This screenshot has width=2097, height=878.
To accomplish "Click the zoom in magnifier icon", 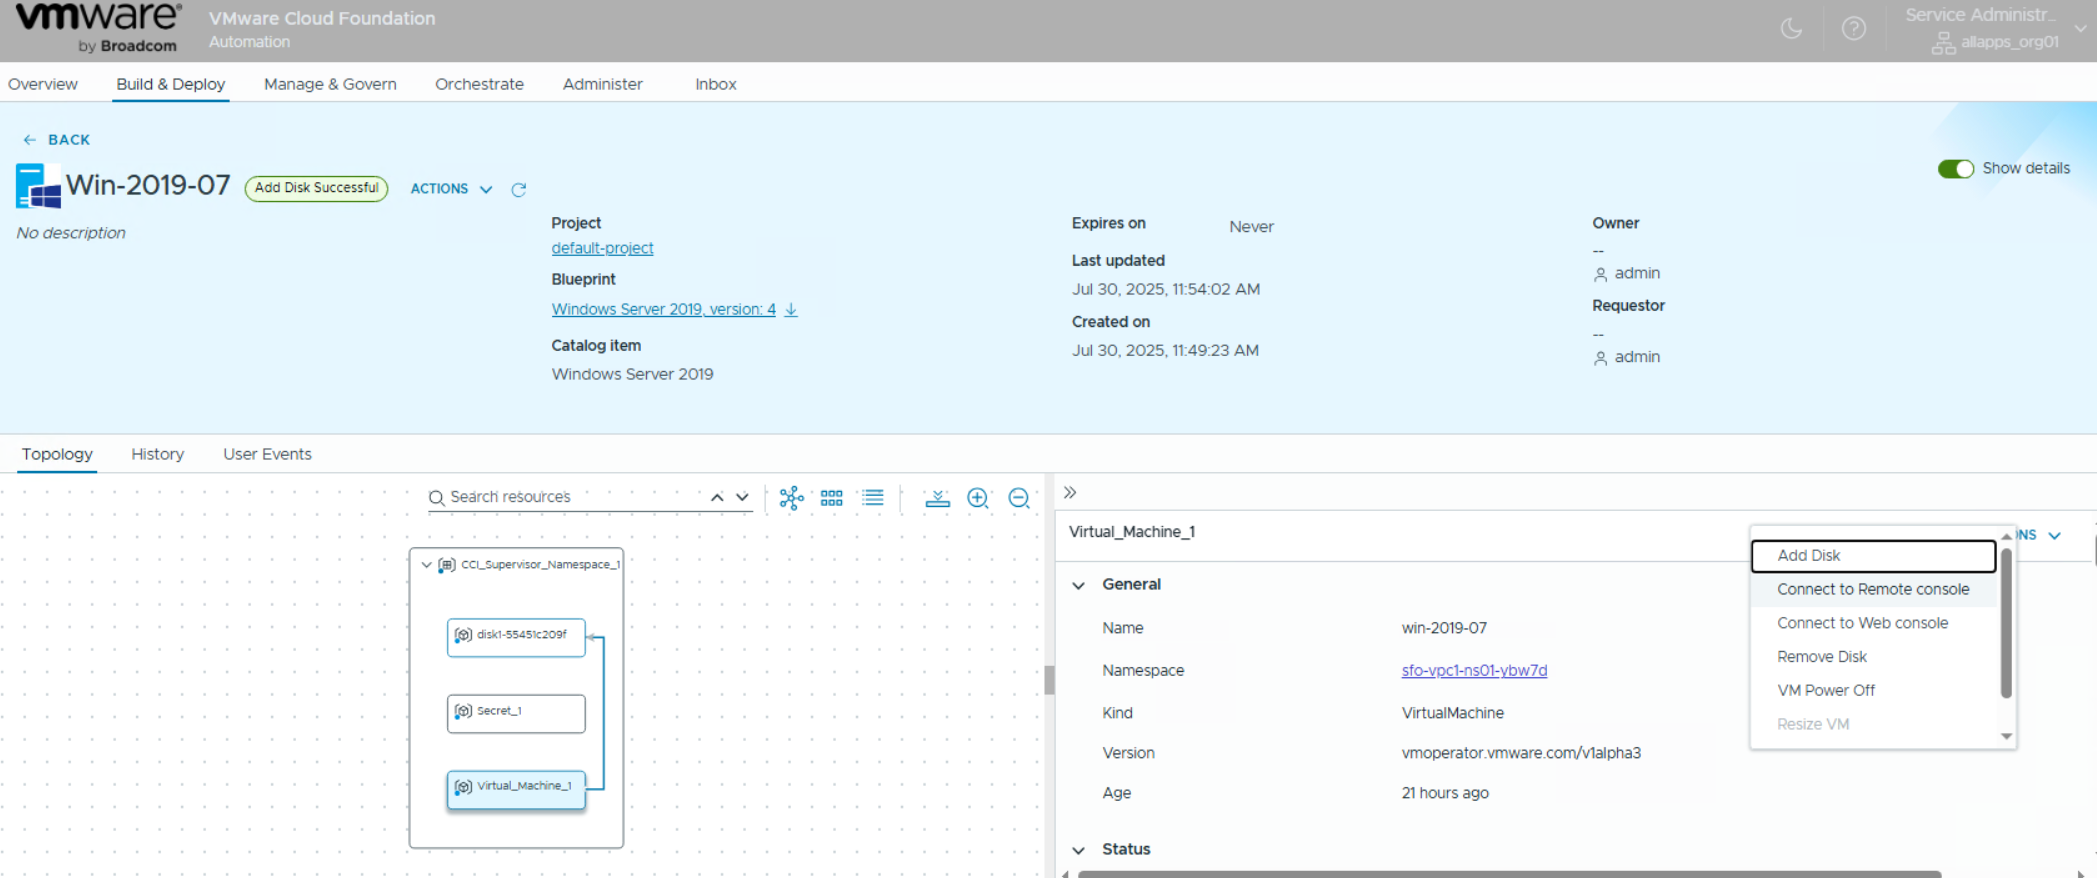I will [x=977, y=498].
